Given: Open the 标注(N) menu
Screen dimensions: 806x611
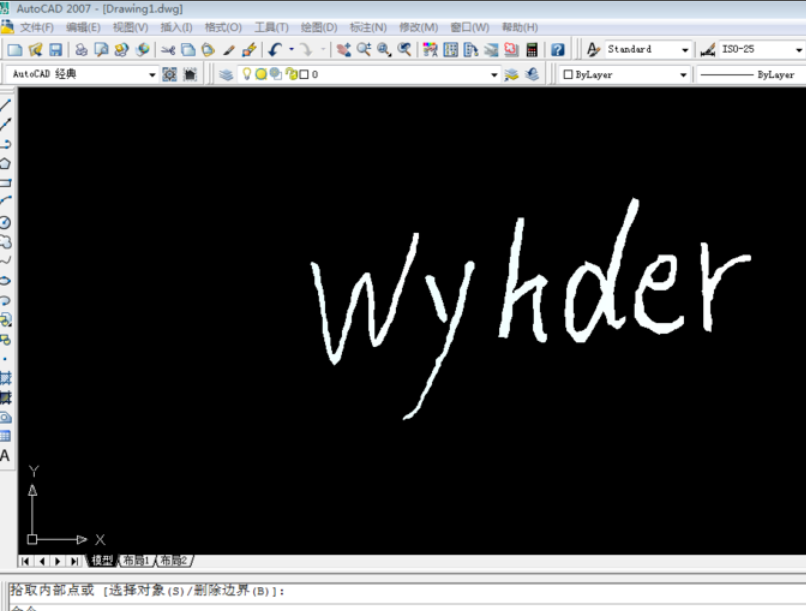Looking at the screenshot, I should pyautogui.click(x=368, y=27).
